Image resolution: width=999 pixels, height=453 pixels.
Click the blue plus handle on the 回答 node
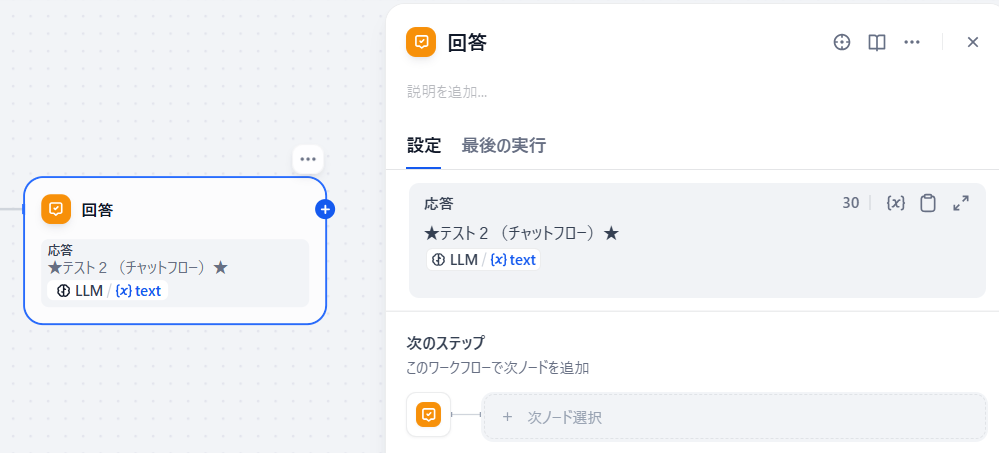pyautogui.click(x=325, y=209)
